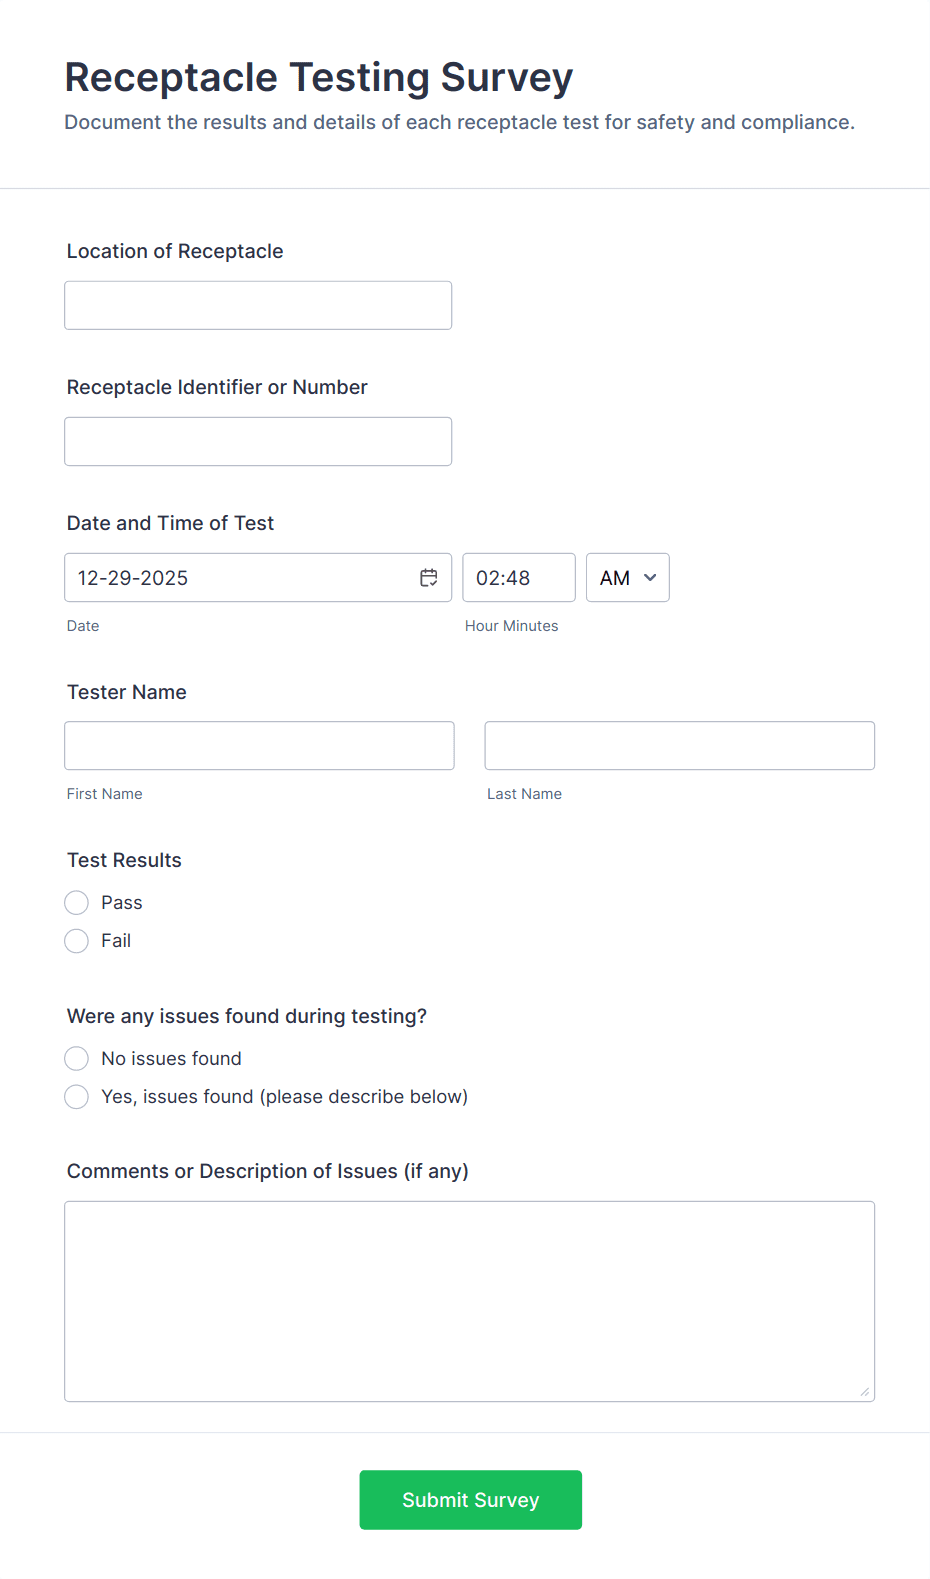Select the Pass radio button
The width and height of the screenshot is (930, 1579).
pyautogui.click(x=77, y=903)
